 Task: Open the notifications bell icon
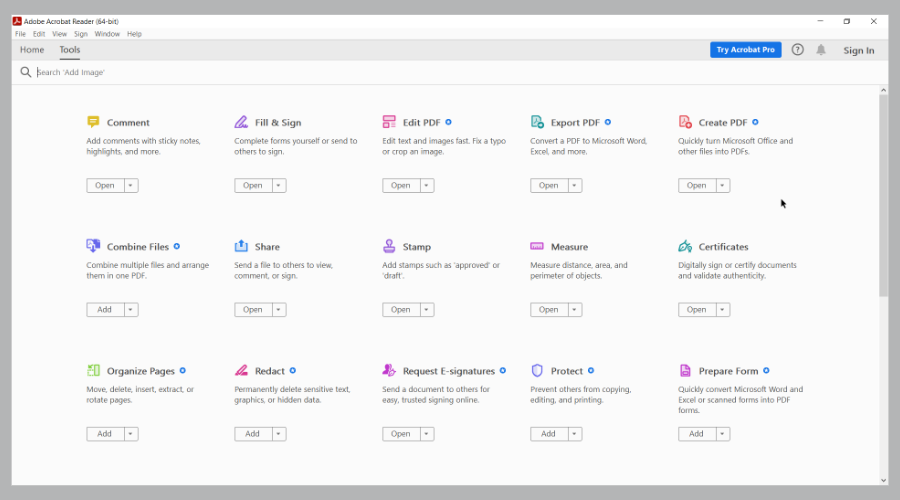(821, 50)
